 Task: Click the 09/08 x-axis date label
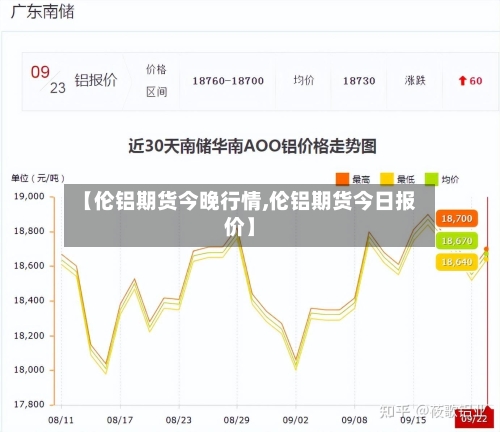(x=354, y=420)
